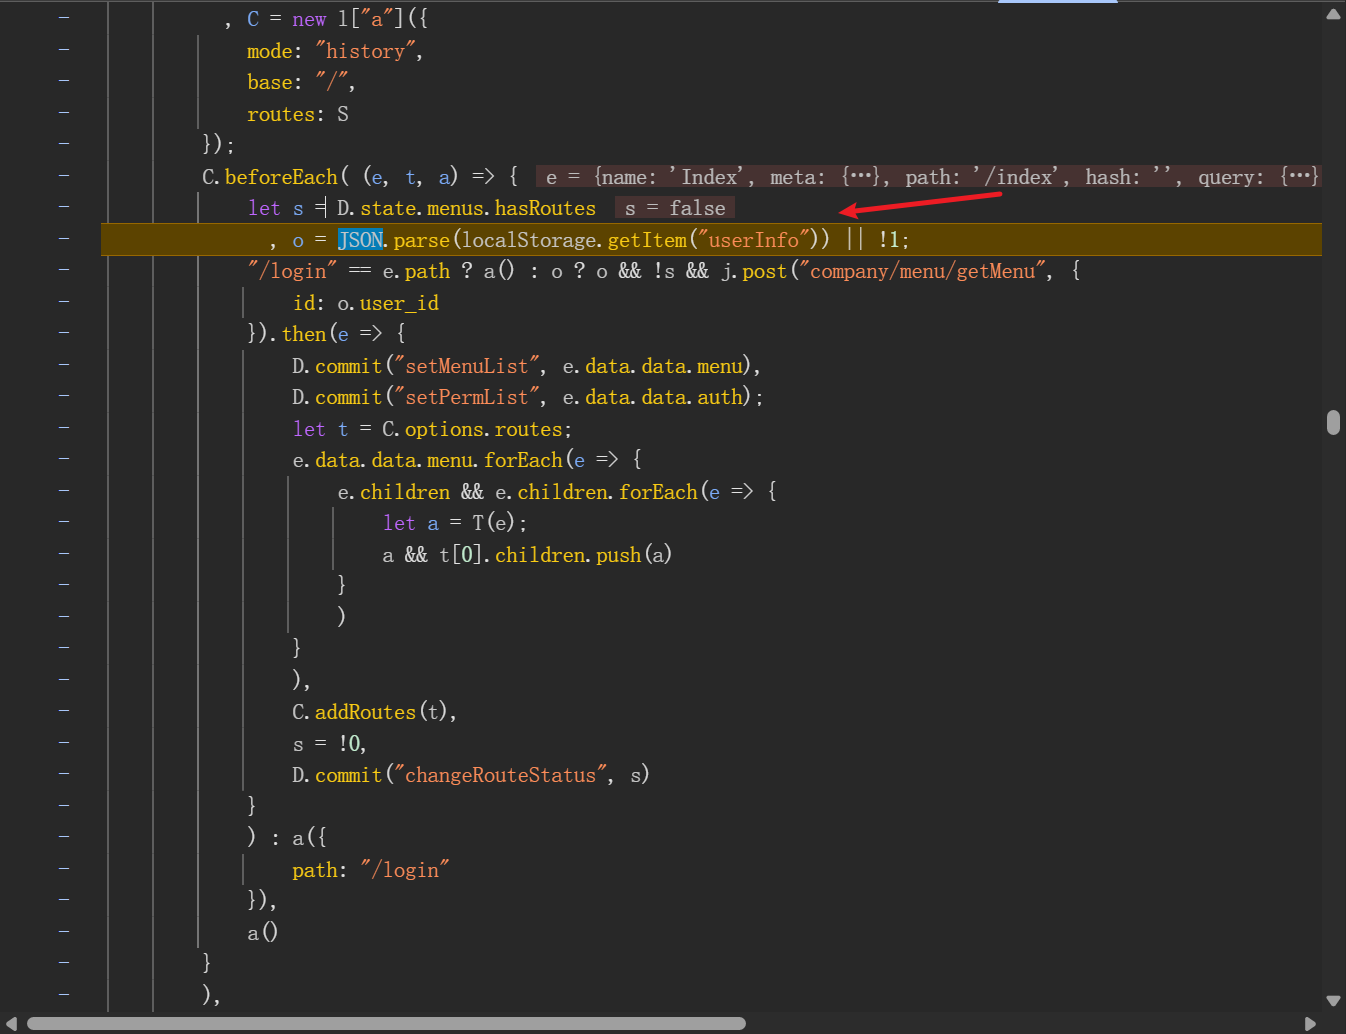
Task: Click gutter dash beside let t = C.options.routes
Action: tap(64, 427)
